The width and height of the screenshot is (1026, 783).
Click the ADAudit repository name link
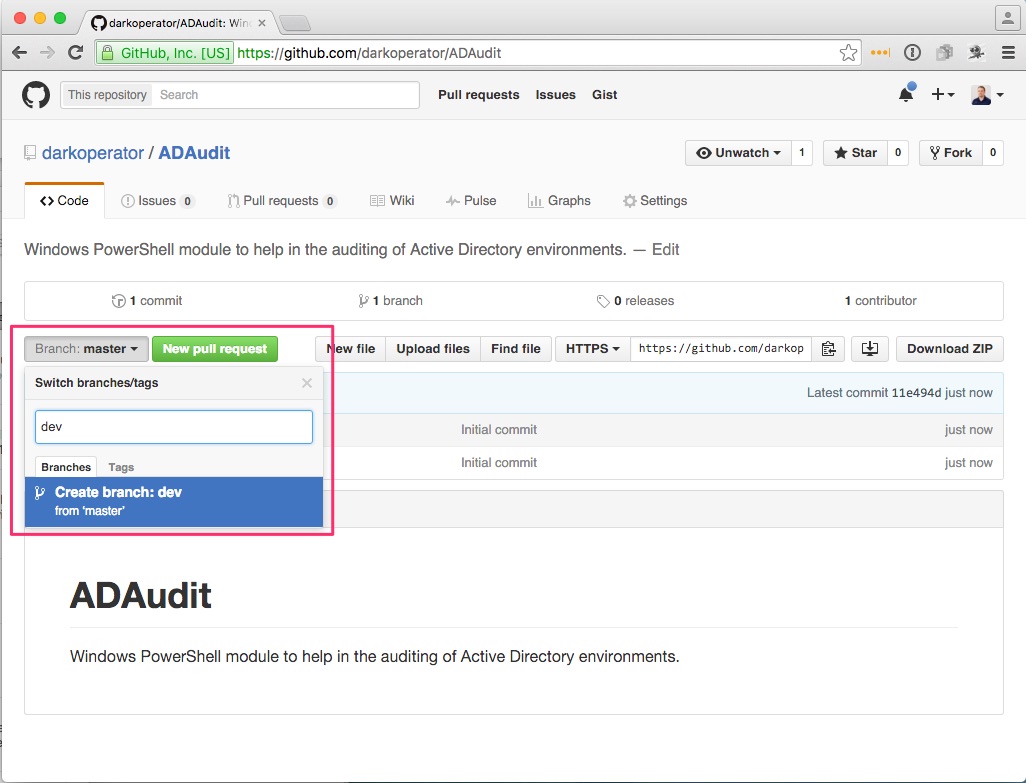click(194, 153)
